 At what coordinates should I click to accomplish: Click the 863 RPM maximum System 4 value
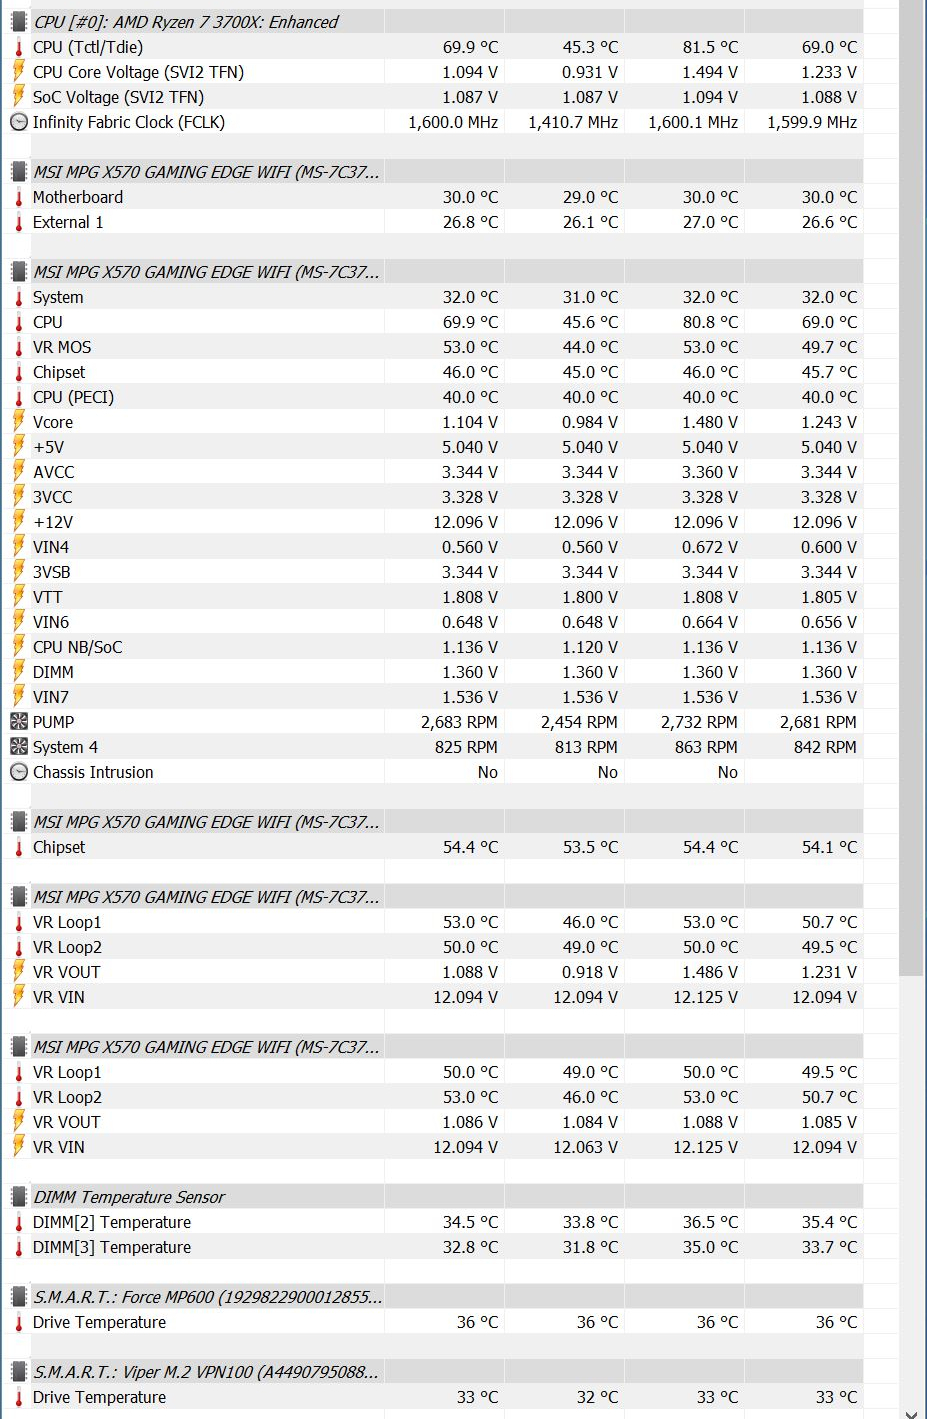click(x=706, y=747)
